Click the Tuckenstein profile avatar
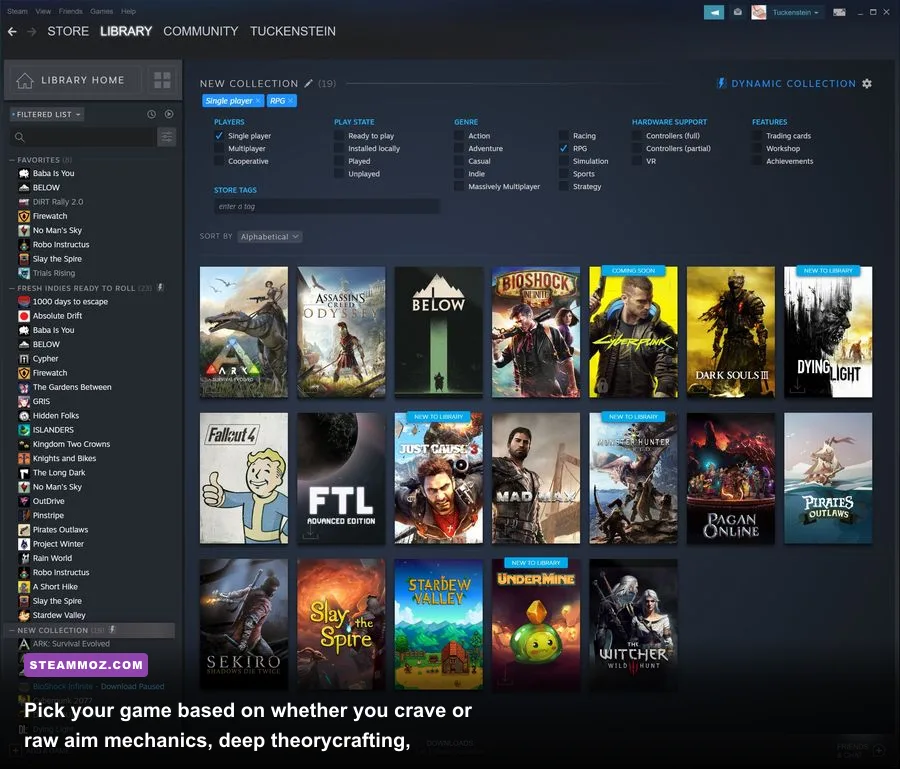 (759, 12)
